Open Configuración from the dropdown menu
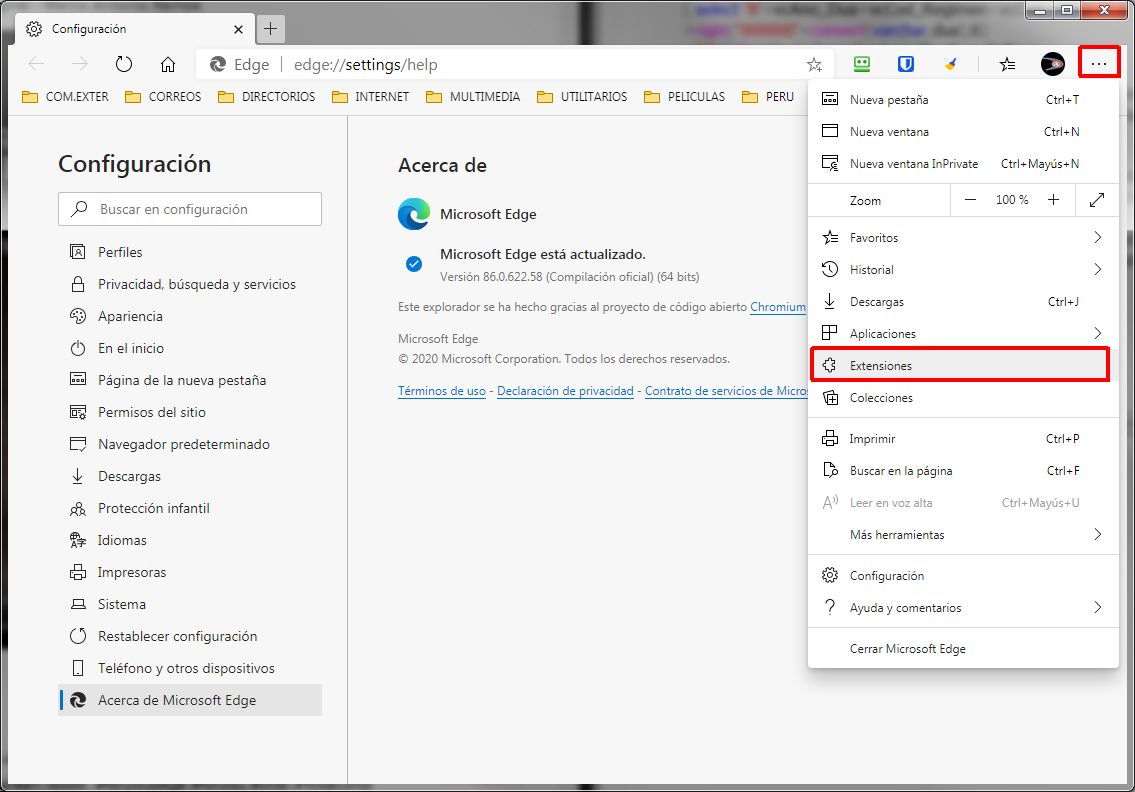 tap(963, 576)
